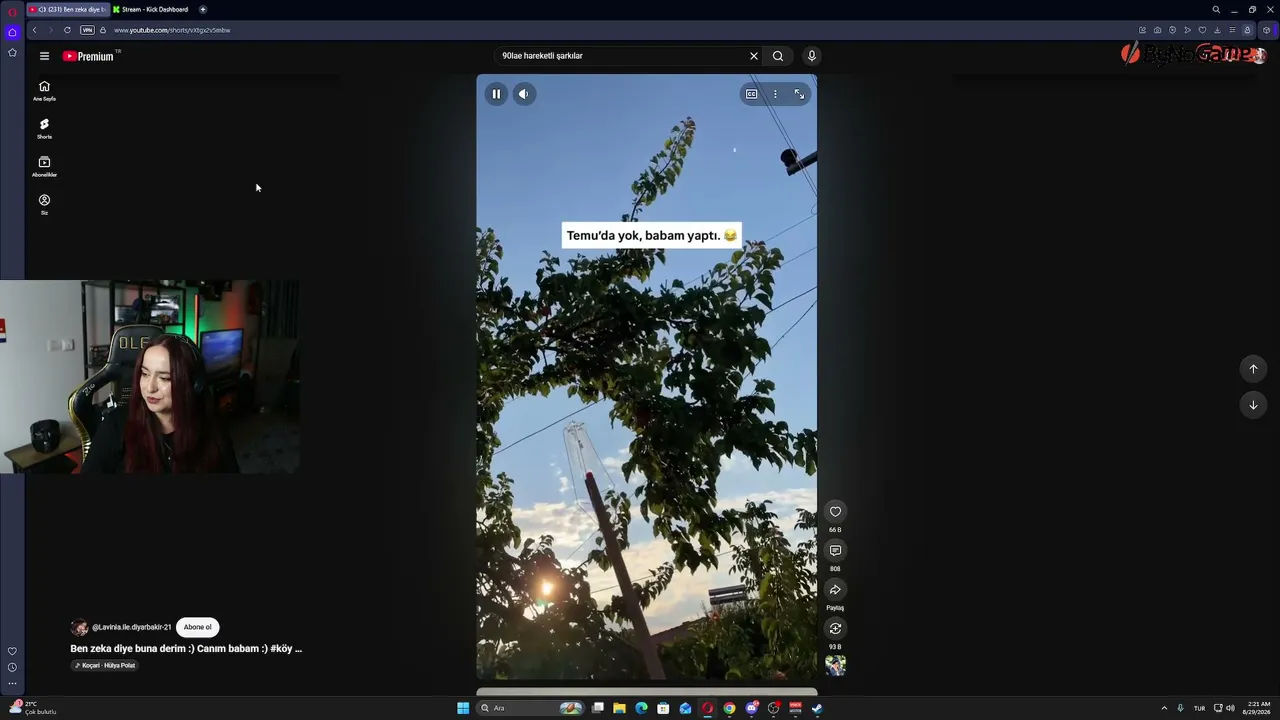Open the edit-note icon in the address bar
Screen dimensions: 1280x720
click(1142, 30)
